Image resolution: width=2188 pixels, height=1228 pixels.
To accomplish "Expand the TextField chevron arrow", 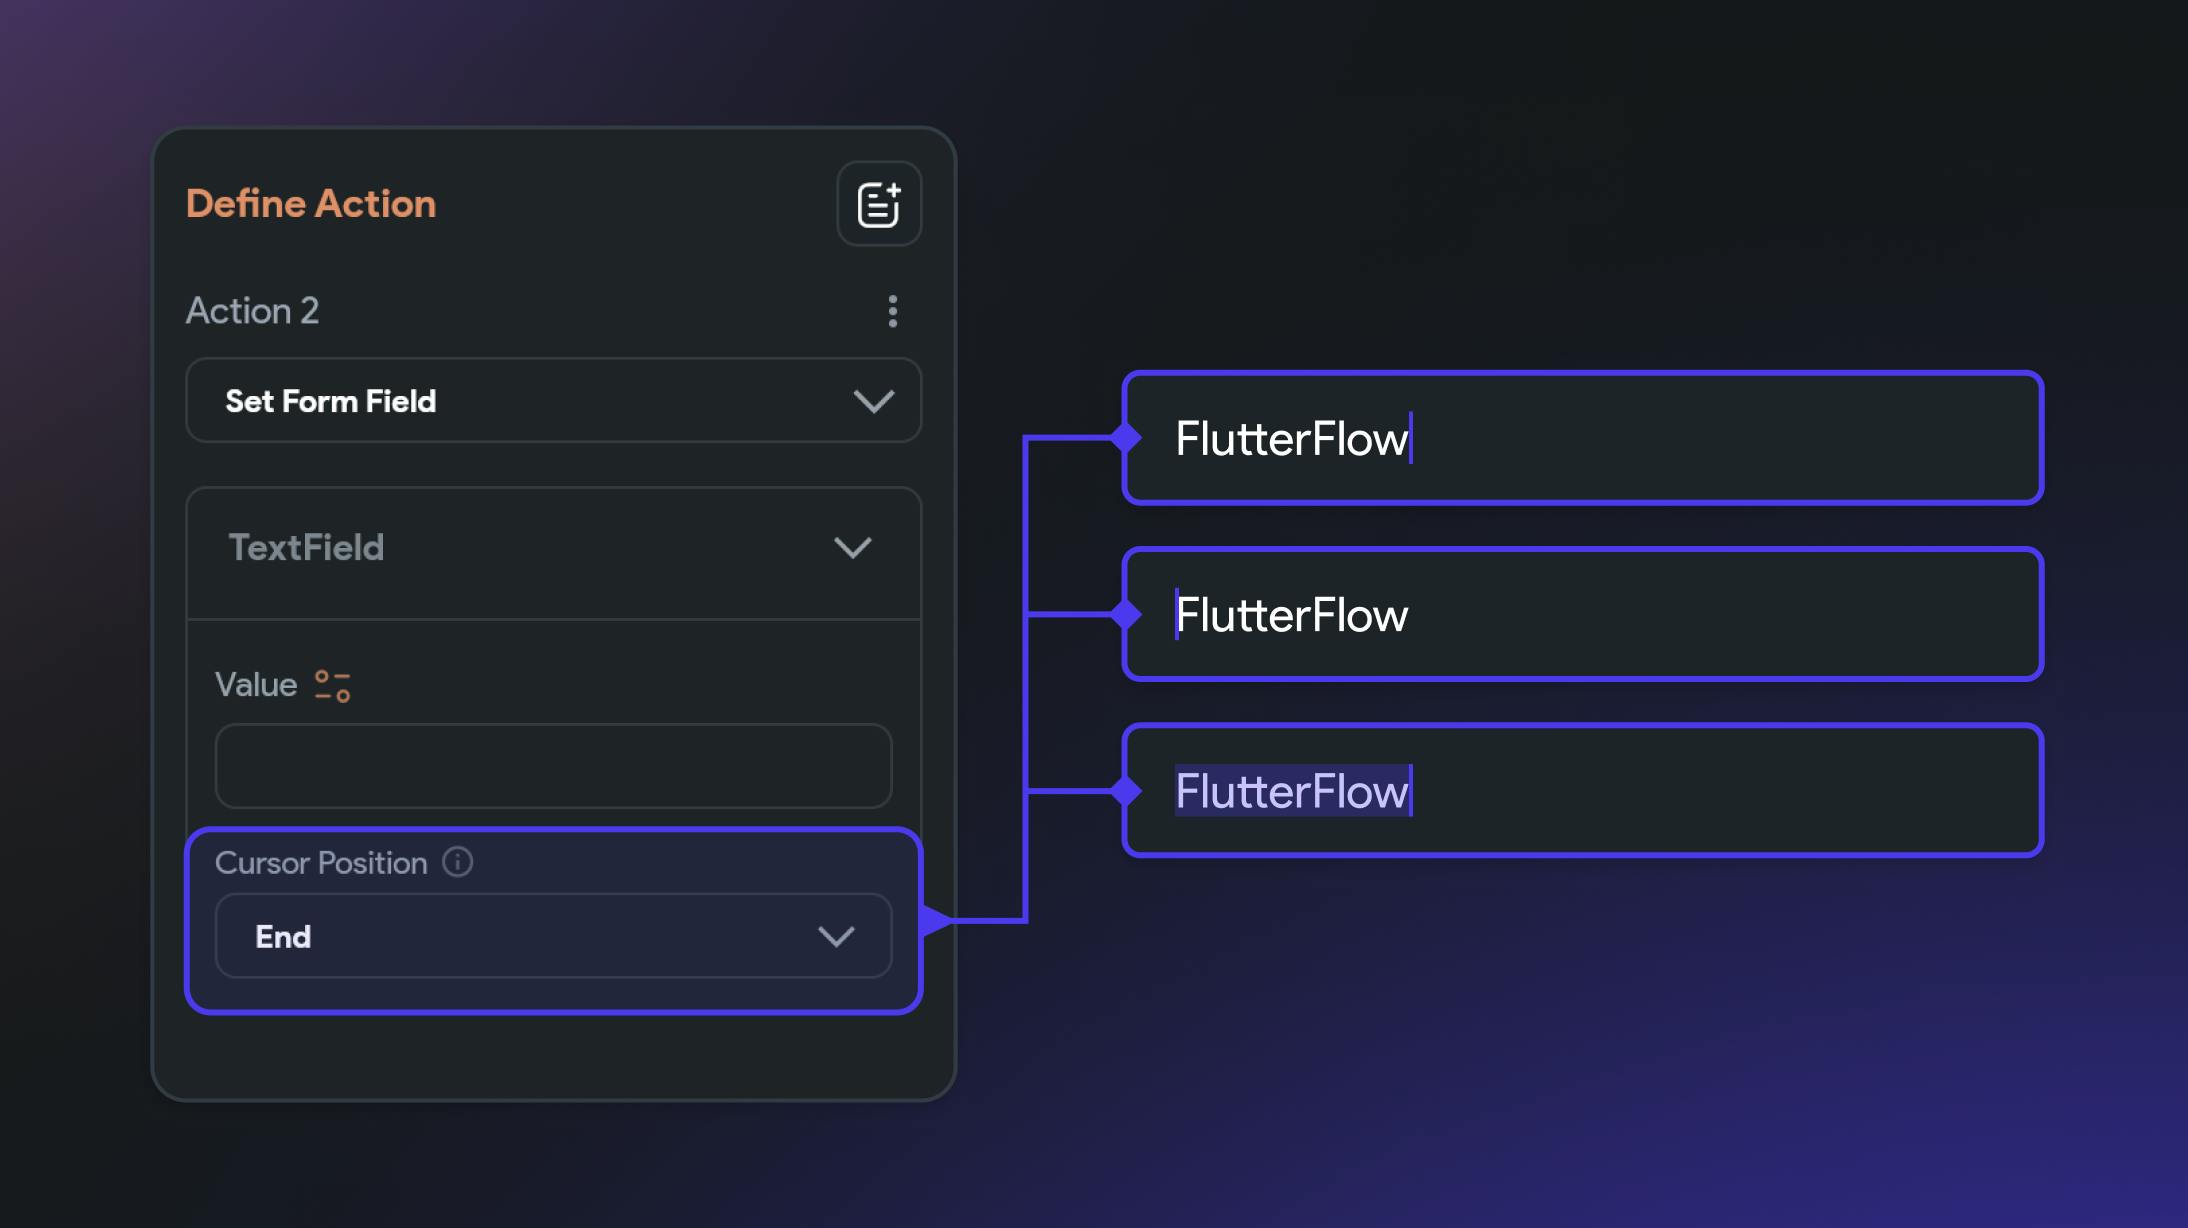I will click(852, 547).
